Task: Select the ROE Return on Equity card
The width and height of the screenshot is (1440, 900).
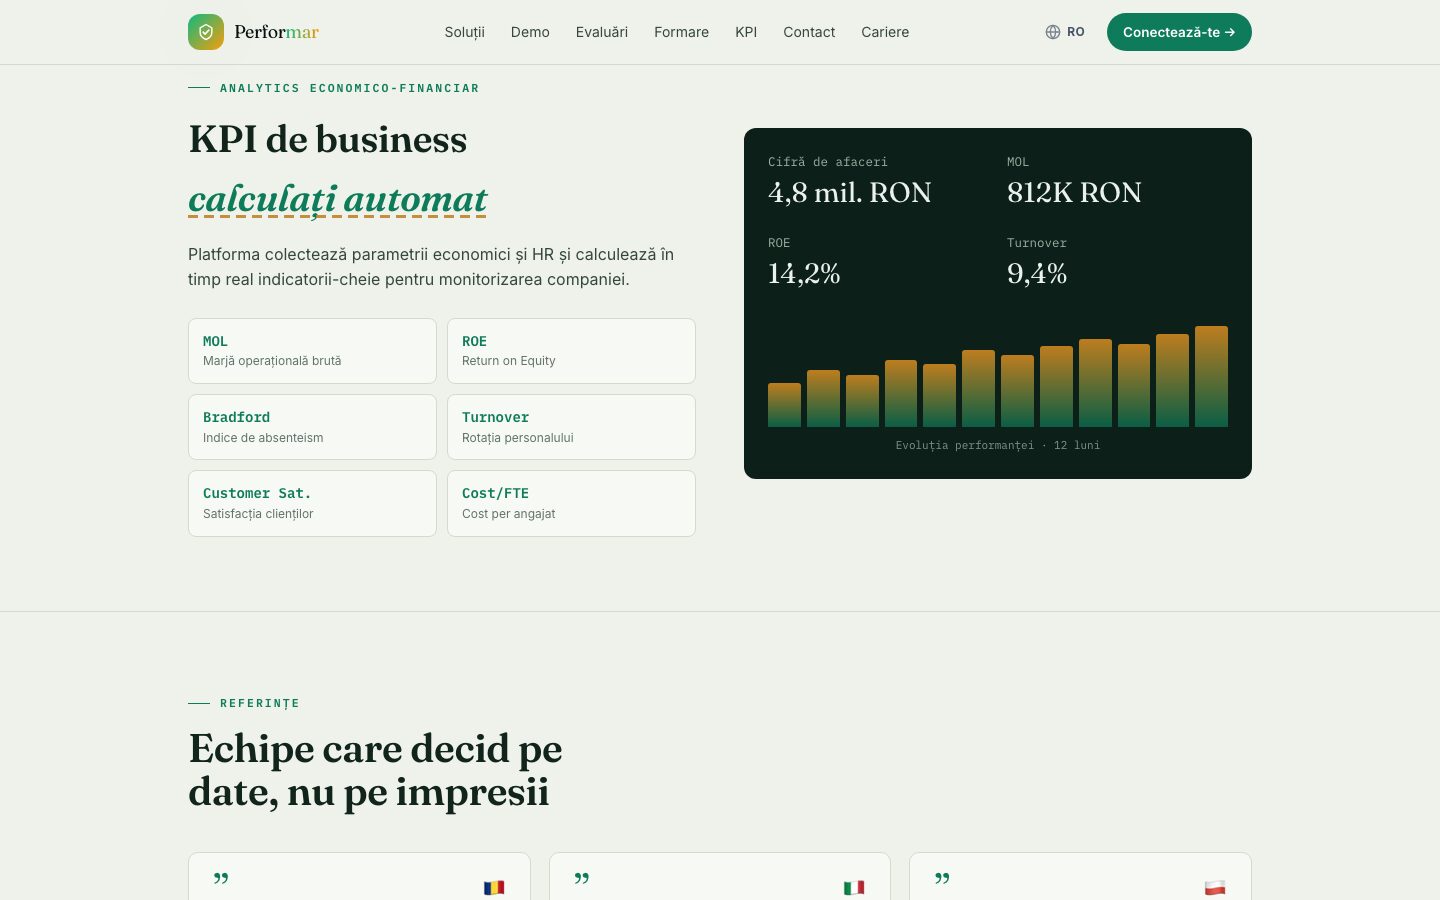Action: (571, 351)
